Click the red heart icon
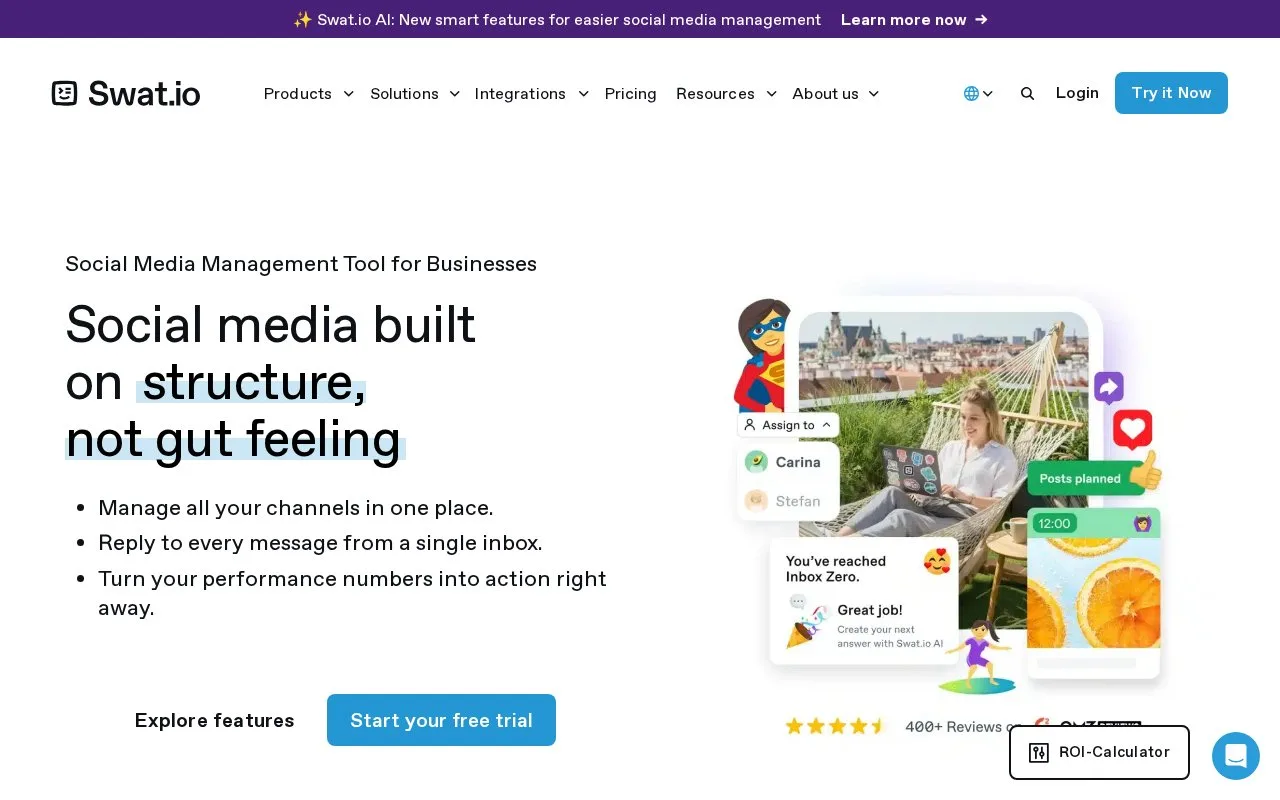This screenshot has width=1280, height=800. (1133, 429)
